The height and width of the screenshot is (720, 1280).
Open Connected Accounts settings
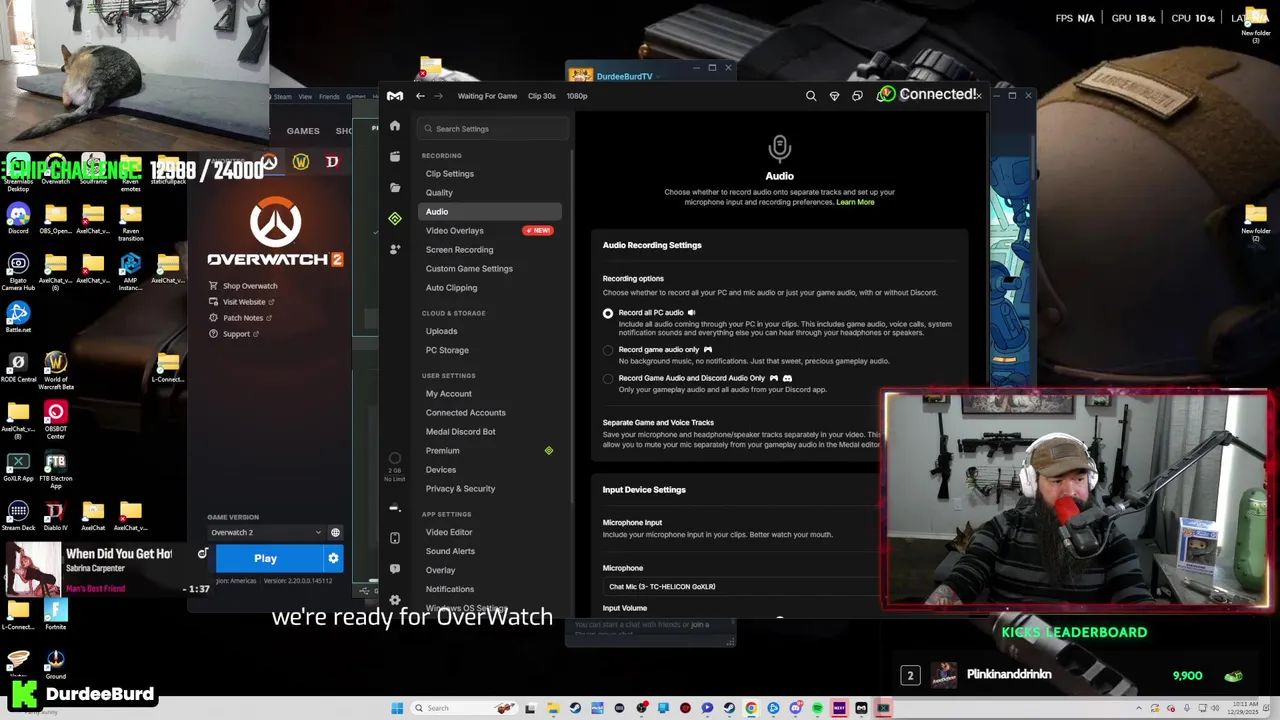pyautogui.click(x=465, y=413)
